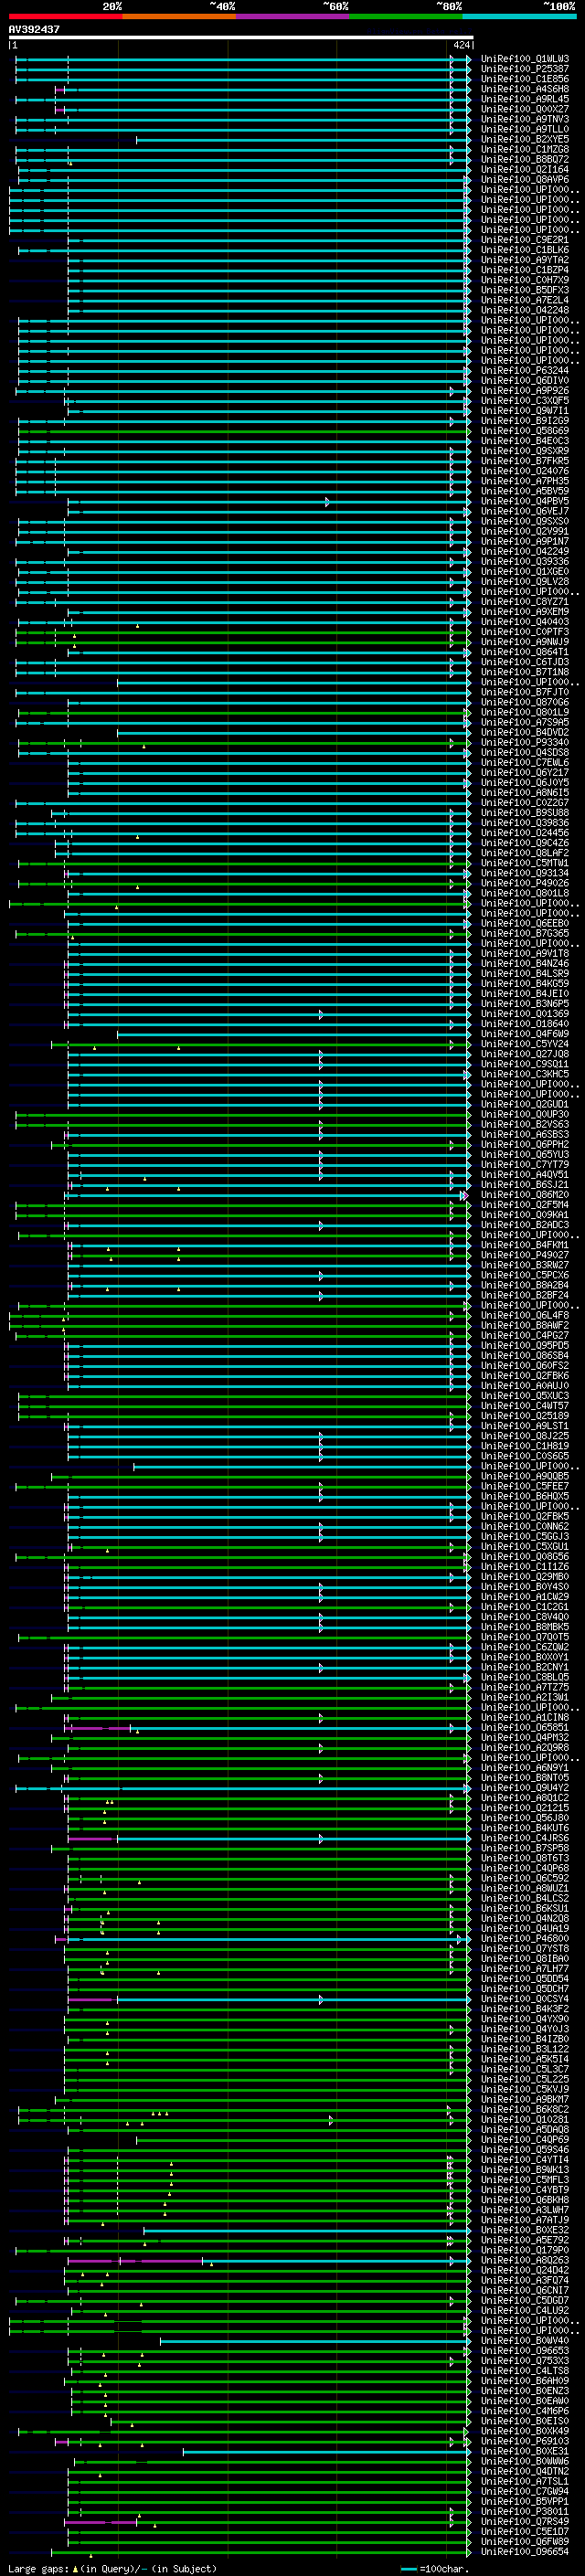Select the AV392437 query label
The height and width of the screenshot is (2576, 585).
[x=34, y=29]
